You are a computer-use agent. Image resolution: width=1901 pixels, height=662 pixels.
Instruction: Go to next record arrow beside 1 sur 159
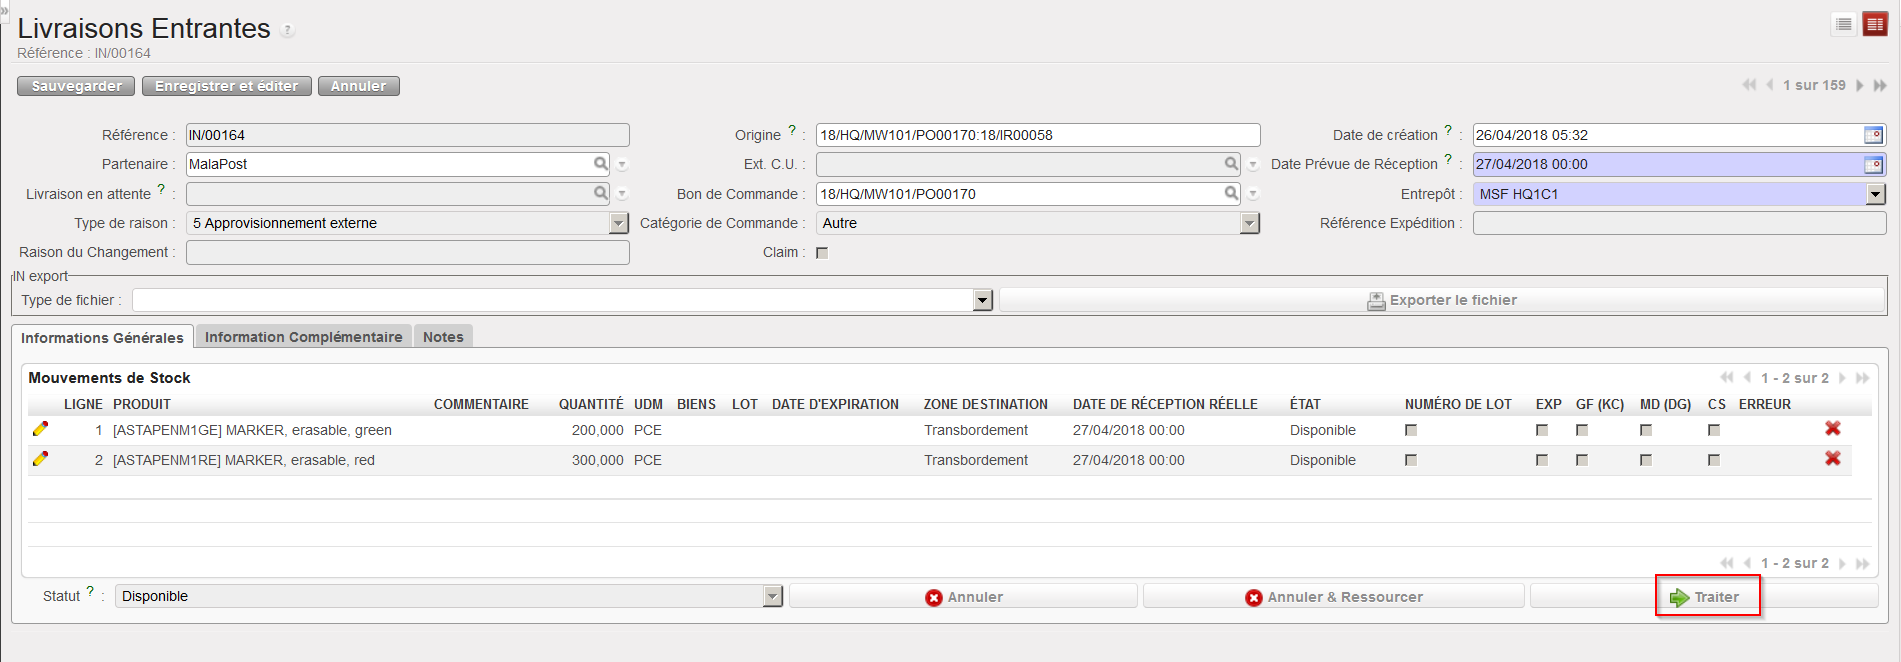(1860, 86)
